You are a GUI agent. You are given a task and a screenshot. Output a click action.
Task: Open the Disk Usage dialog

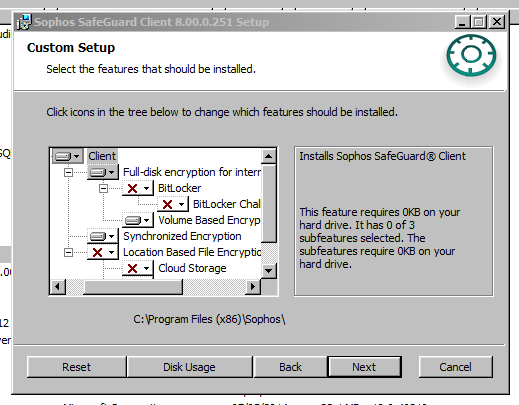189,367
